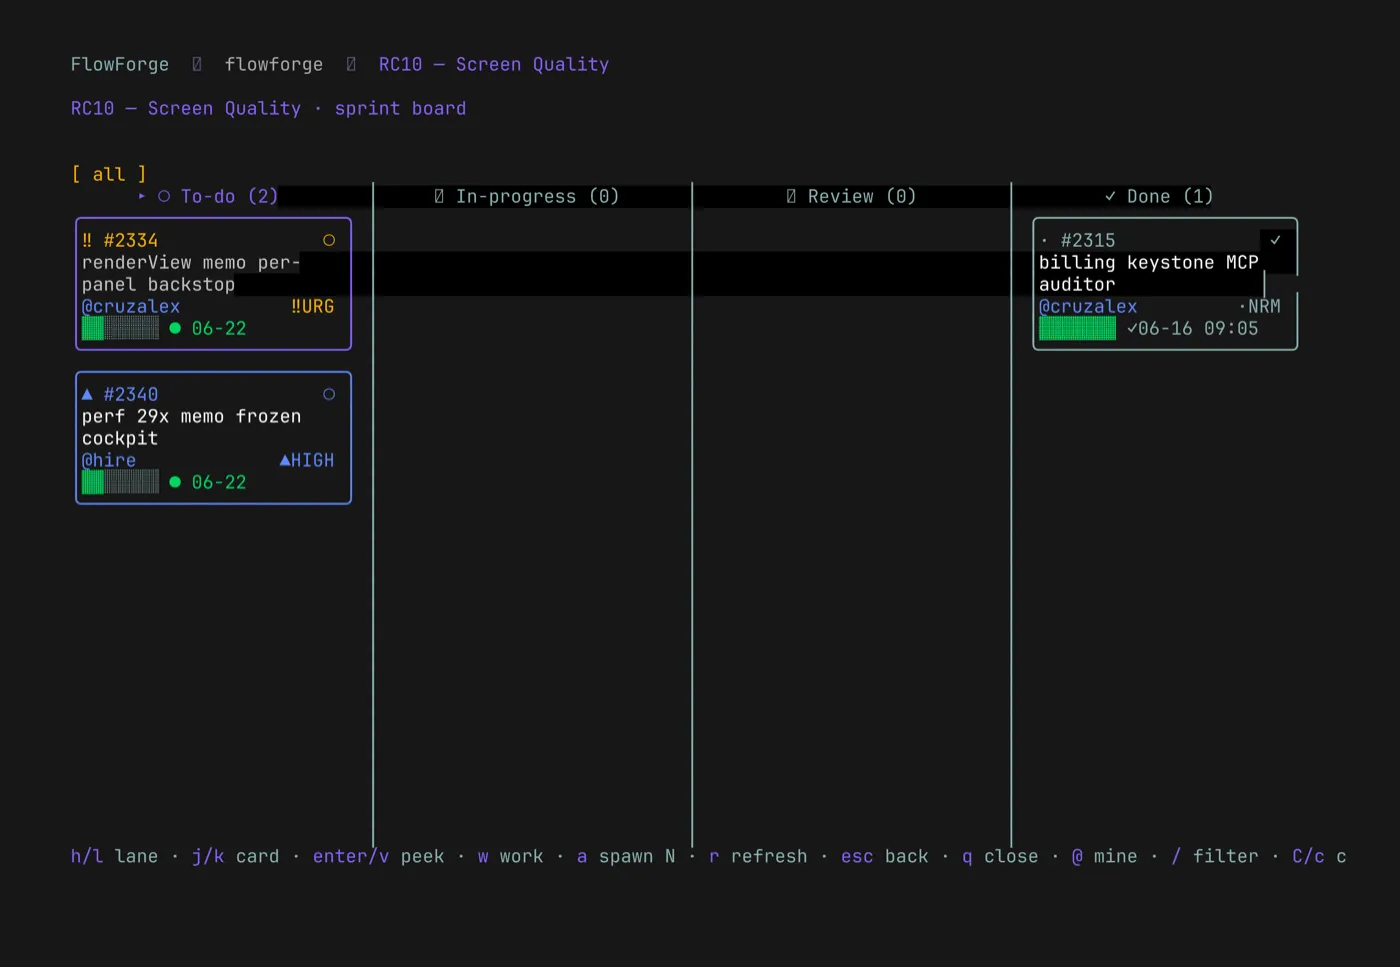This screenshot has height=967, width=1400.
Task: Open the flowforge breadcrumb segment
Action: pyautogui.click(x=274, y=64)
